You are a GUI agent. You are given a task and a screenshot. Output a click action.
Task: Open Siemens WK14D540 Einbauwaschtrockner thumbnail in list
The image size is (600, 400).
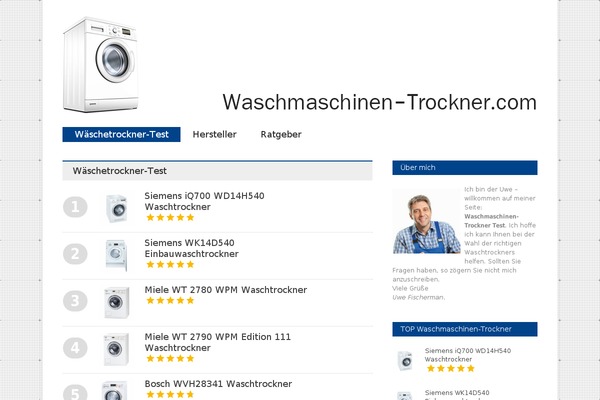coord(116,255)
